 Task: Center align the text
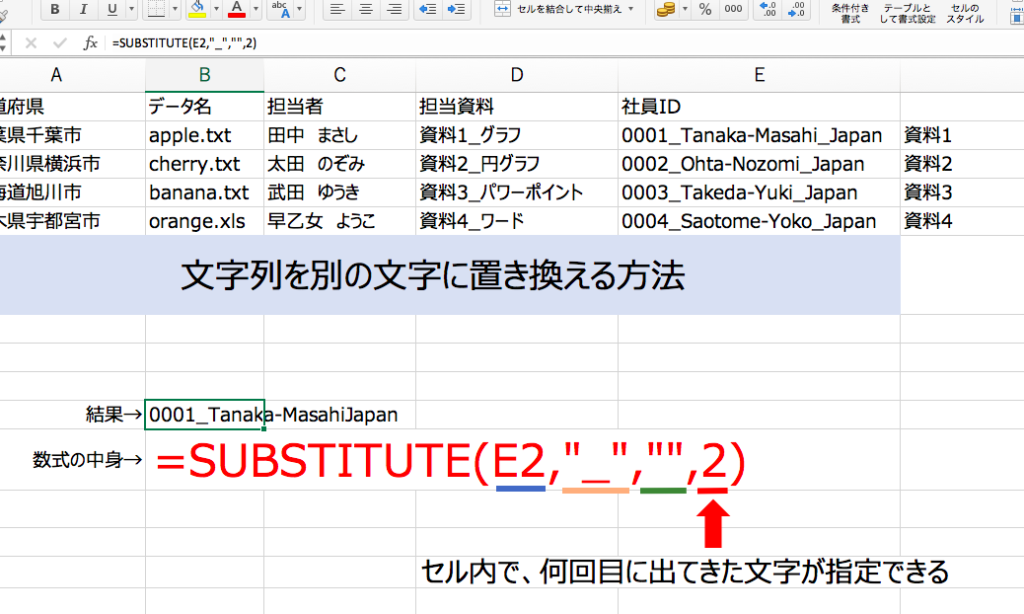click(x=366, y=9)
